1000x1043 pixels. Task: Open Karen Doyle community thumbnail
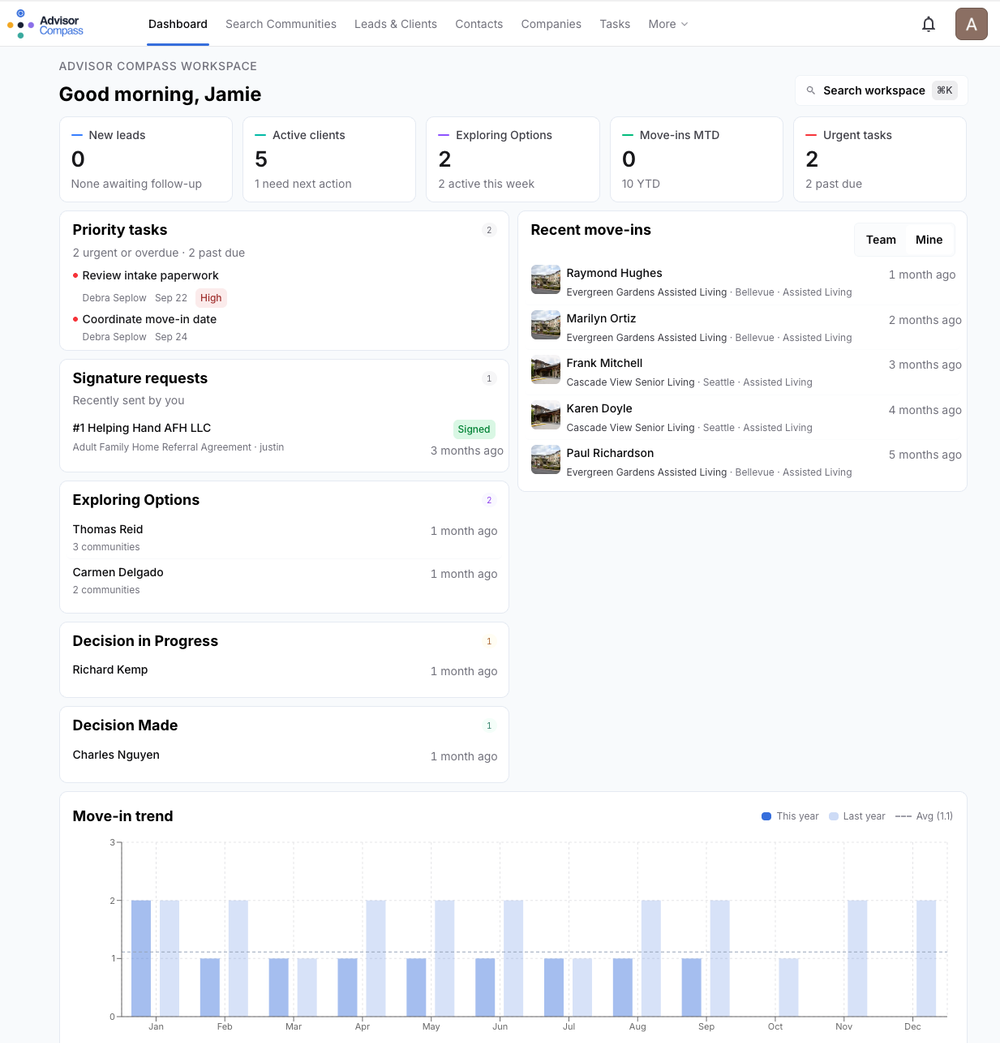coord(546,415)
